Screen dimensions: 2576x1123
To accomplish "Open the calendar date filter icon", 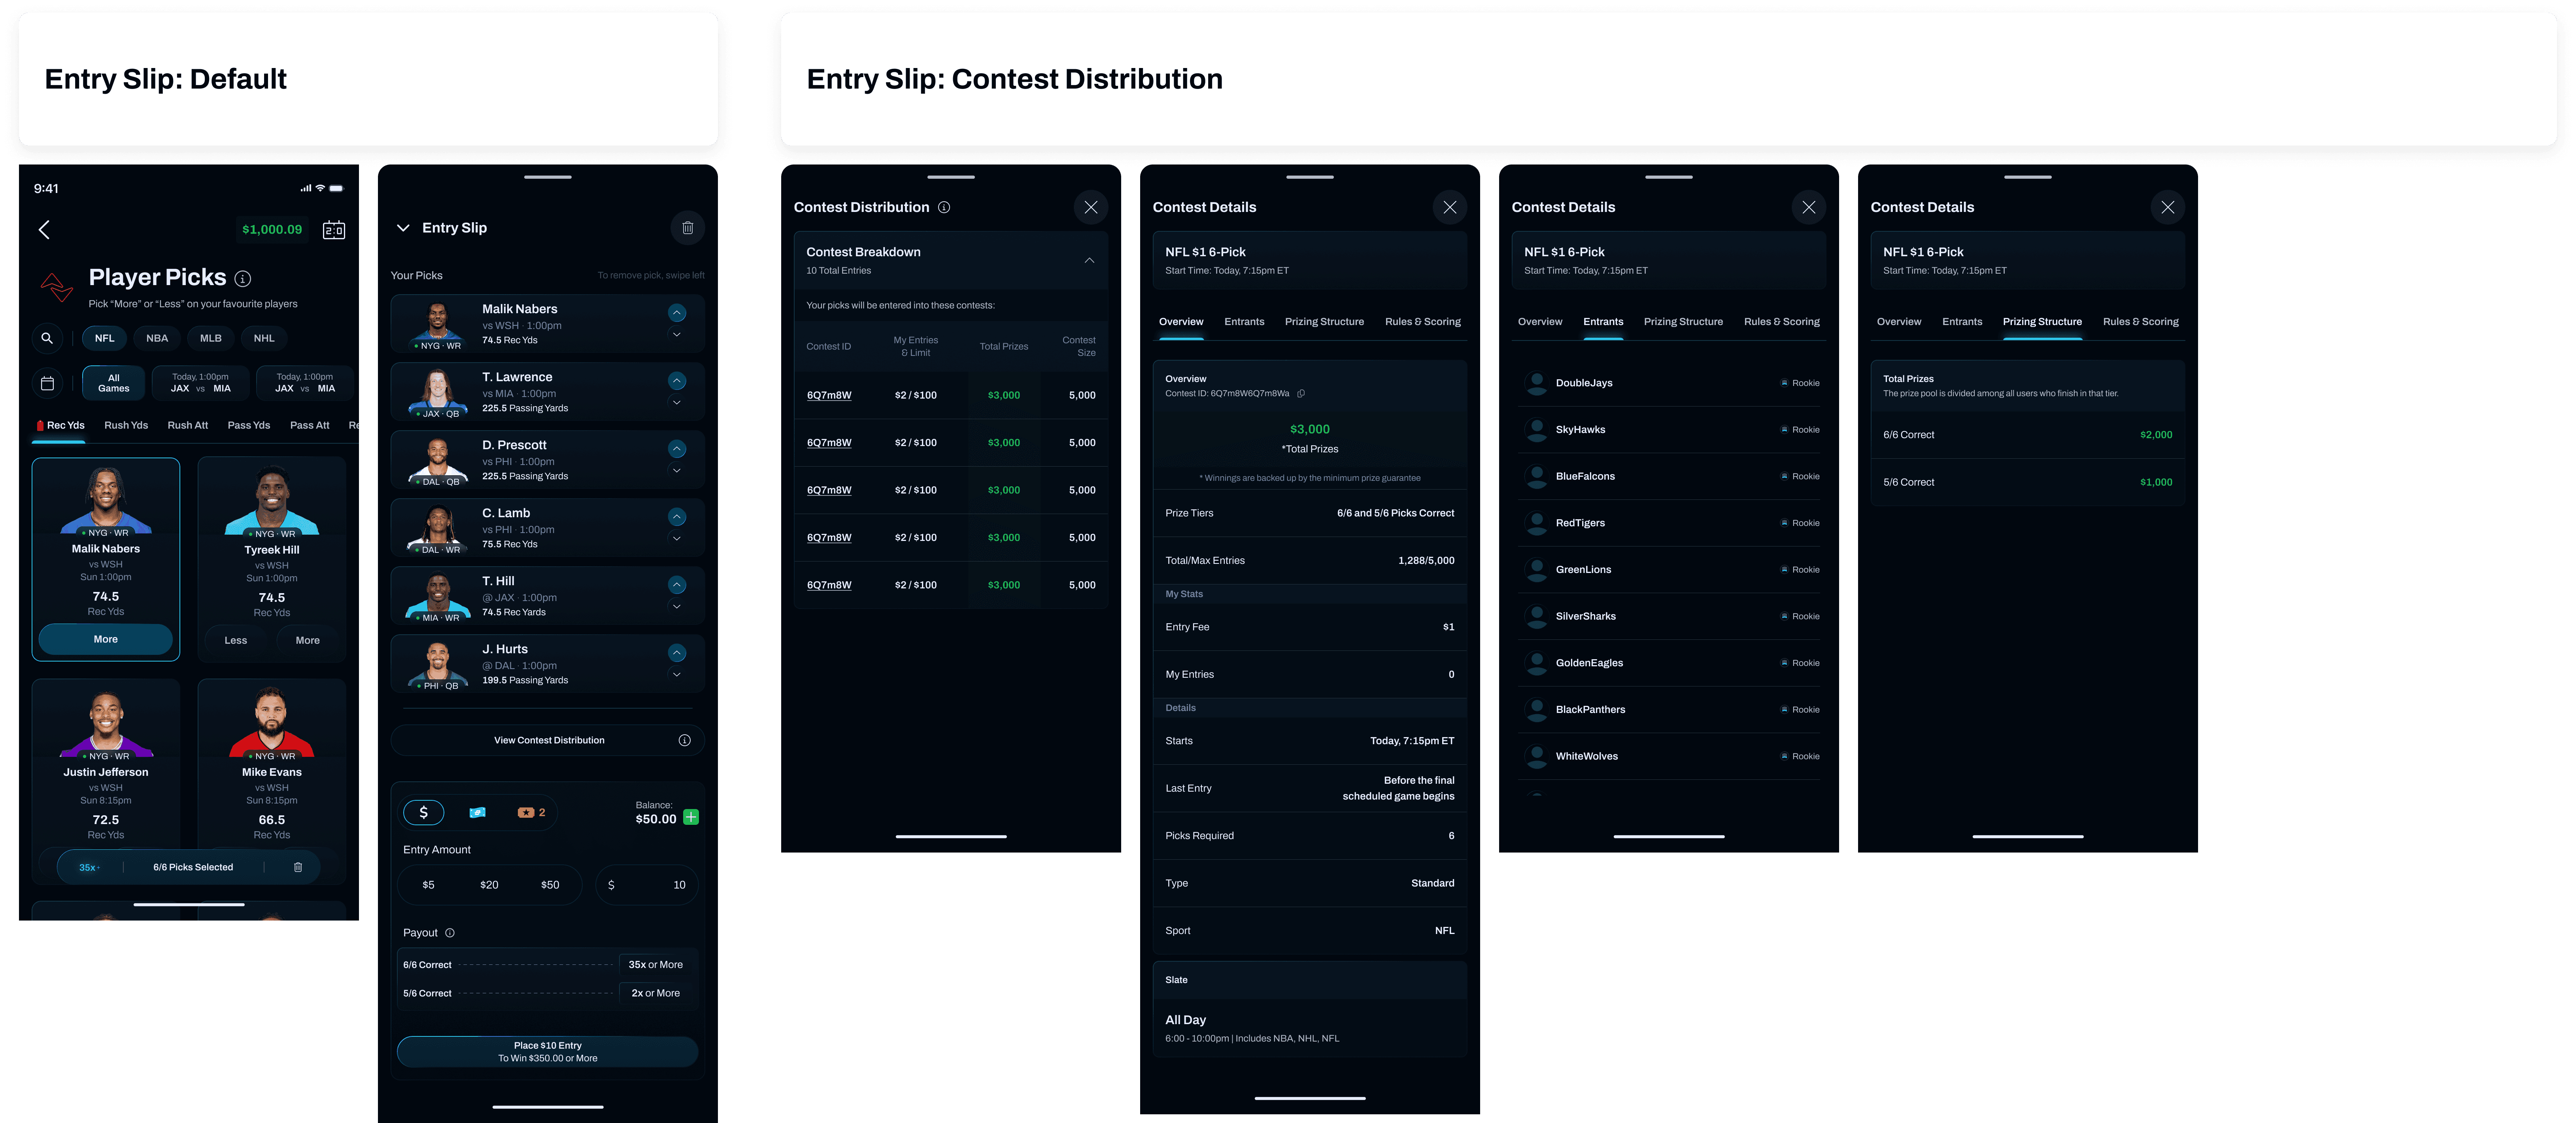I will pyautogui.click(x=47, y=383).
